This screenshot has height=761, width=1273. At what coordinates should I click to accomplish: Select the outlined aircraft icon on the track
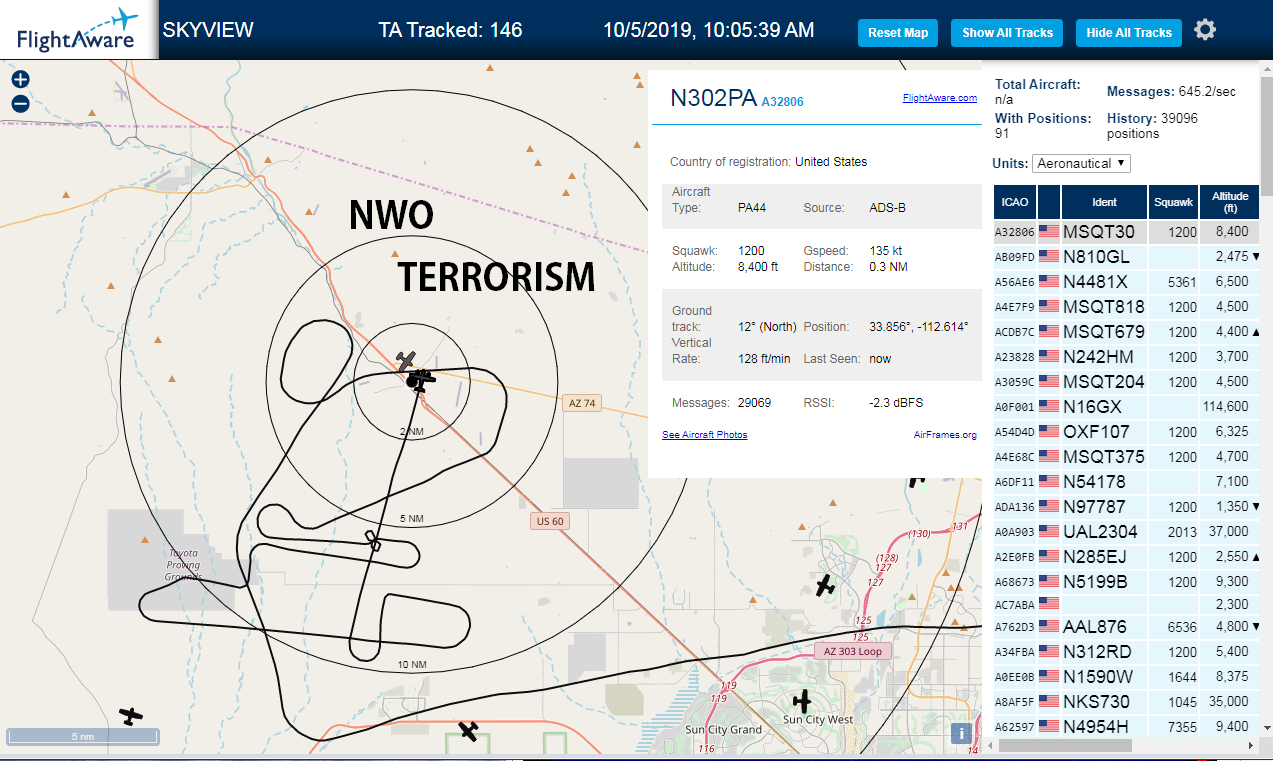pos(373,541)
